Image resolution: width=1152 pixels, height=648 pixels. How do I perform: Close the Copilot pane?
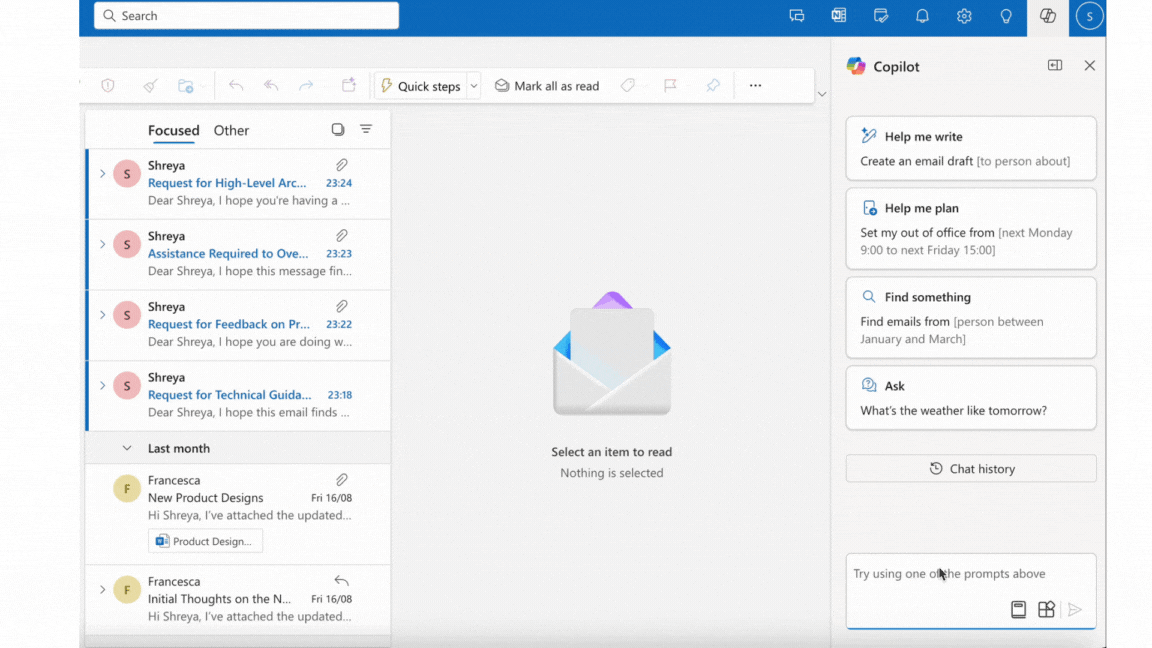1090,65
